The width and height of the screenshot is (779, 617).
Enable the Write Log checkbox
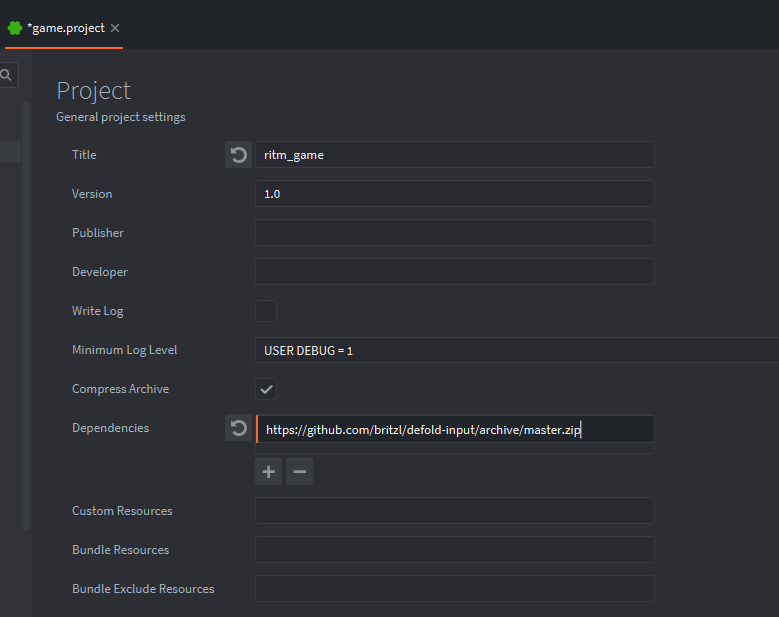266,311
